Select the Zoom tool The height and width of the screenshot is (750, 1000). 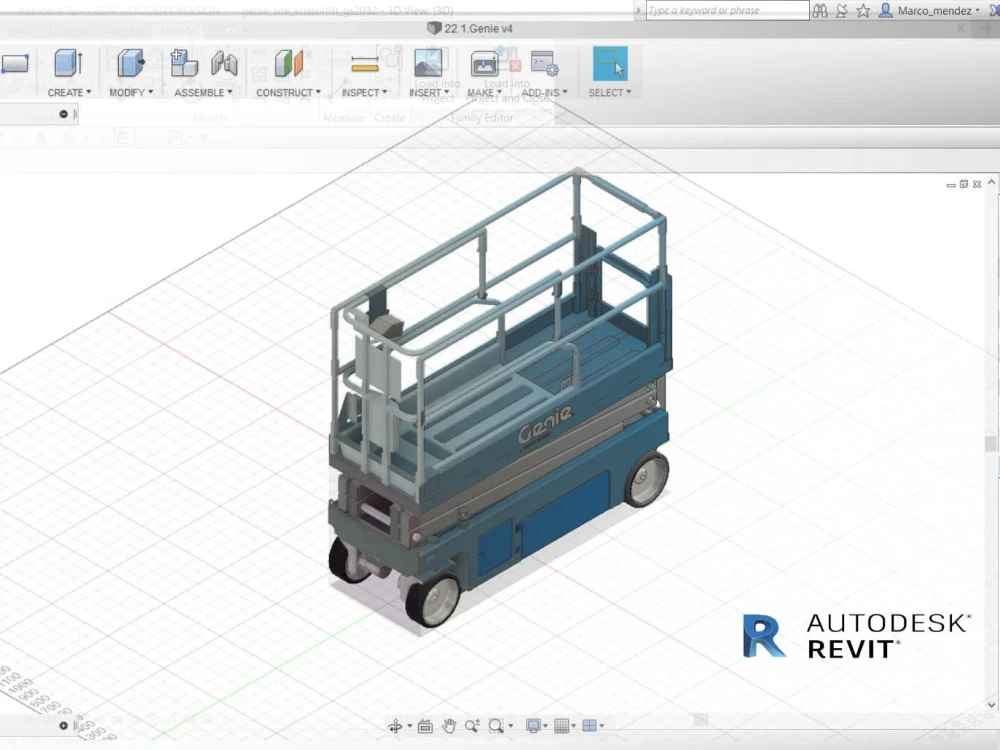point(473,725)
